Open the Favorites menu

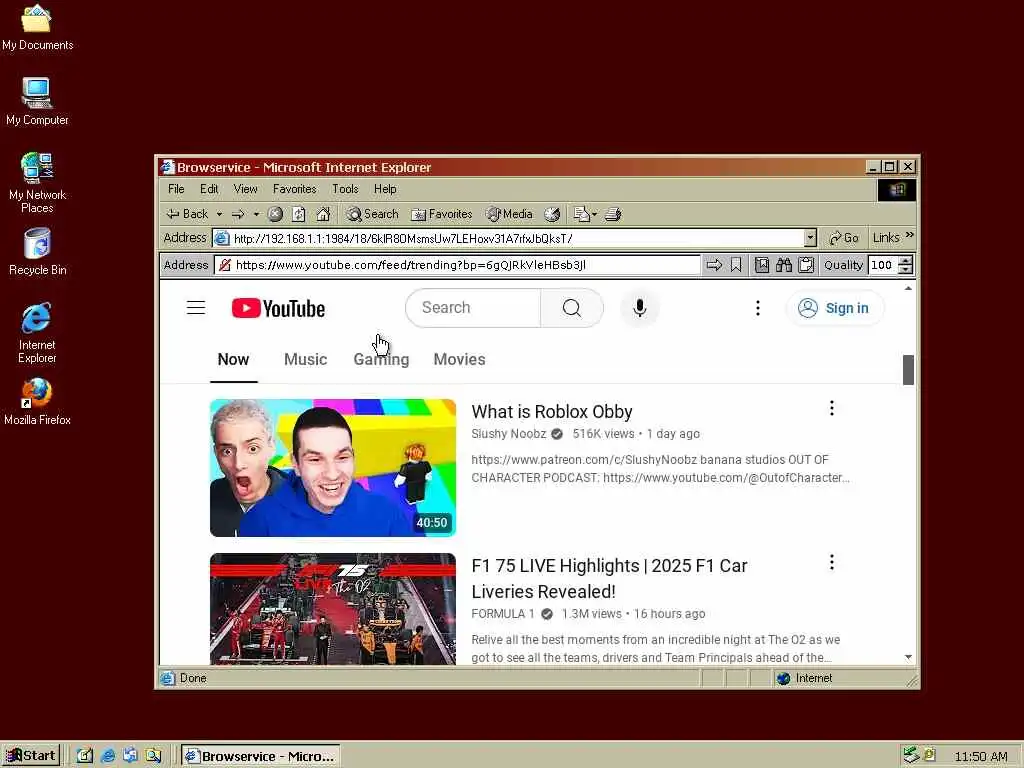pyautogui.click(x=295, y=189)
